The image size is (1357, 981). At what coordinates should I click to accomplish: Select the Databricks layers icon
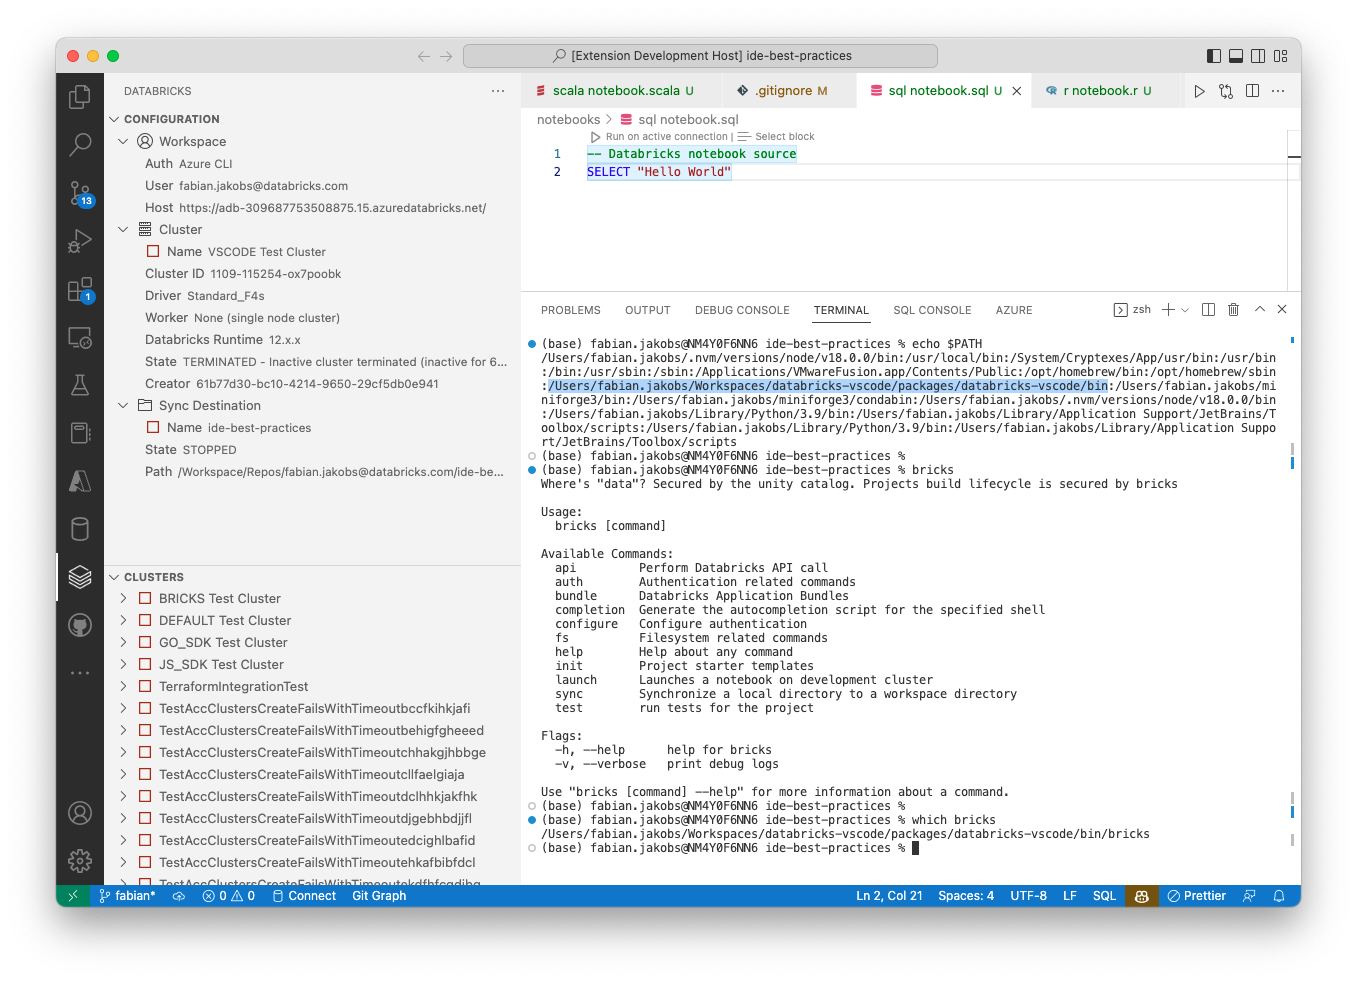80,577
